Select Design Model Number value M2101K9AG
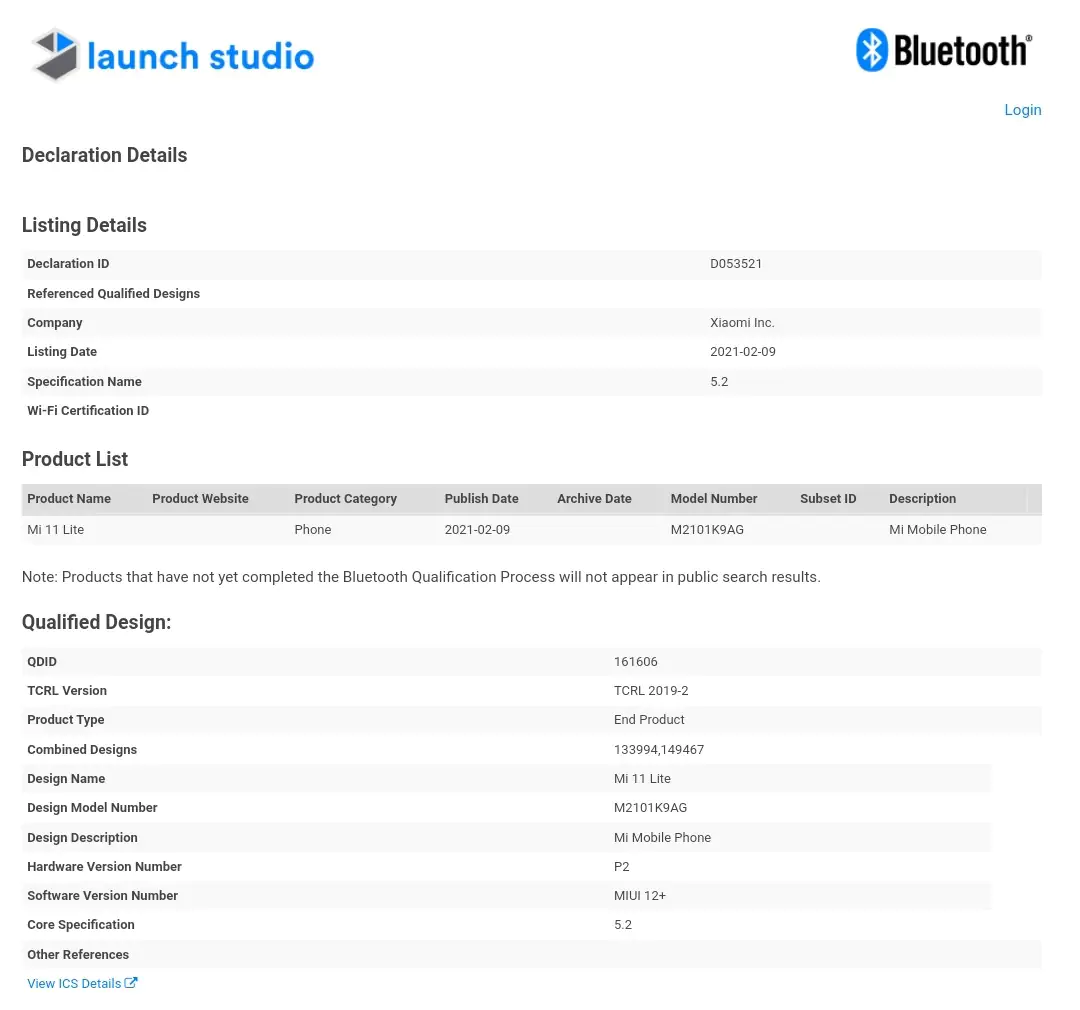Viewport: 1080px width, 1010px height. point(650,807)
